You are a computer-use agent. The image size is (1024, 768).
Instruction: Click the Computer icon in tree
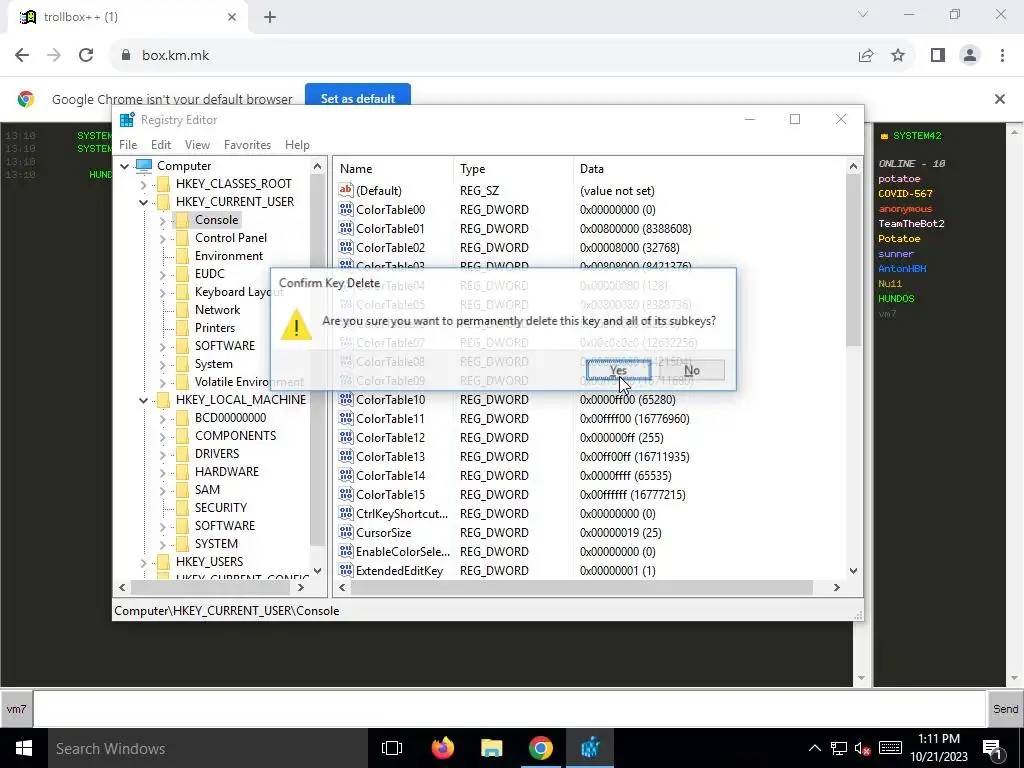[144, 166]
